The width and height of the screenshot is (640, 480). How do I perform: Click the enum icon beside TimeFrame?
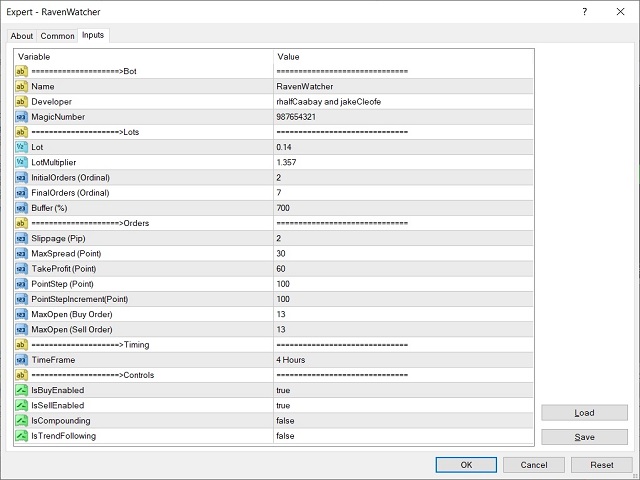click(21, 360)
